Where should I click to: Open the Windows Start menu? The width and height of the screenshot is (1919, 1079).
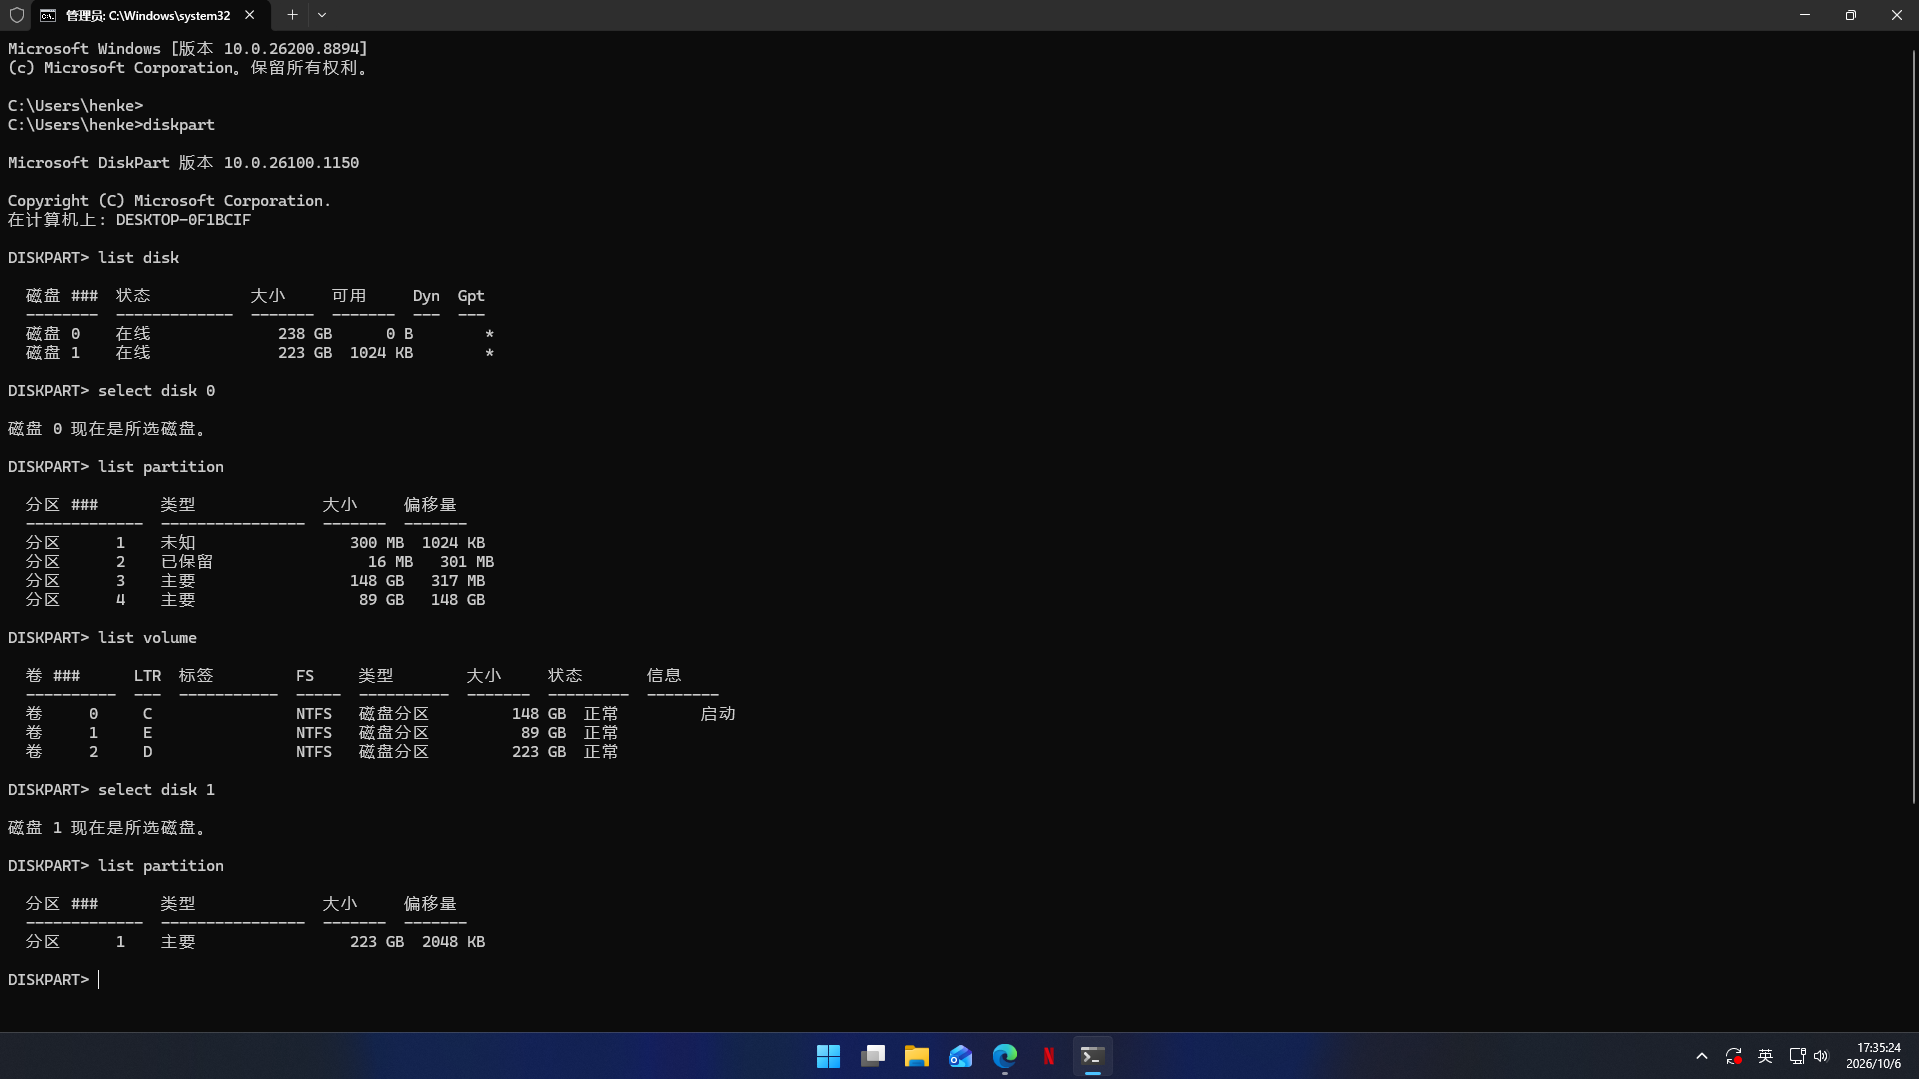point(828,1056)
